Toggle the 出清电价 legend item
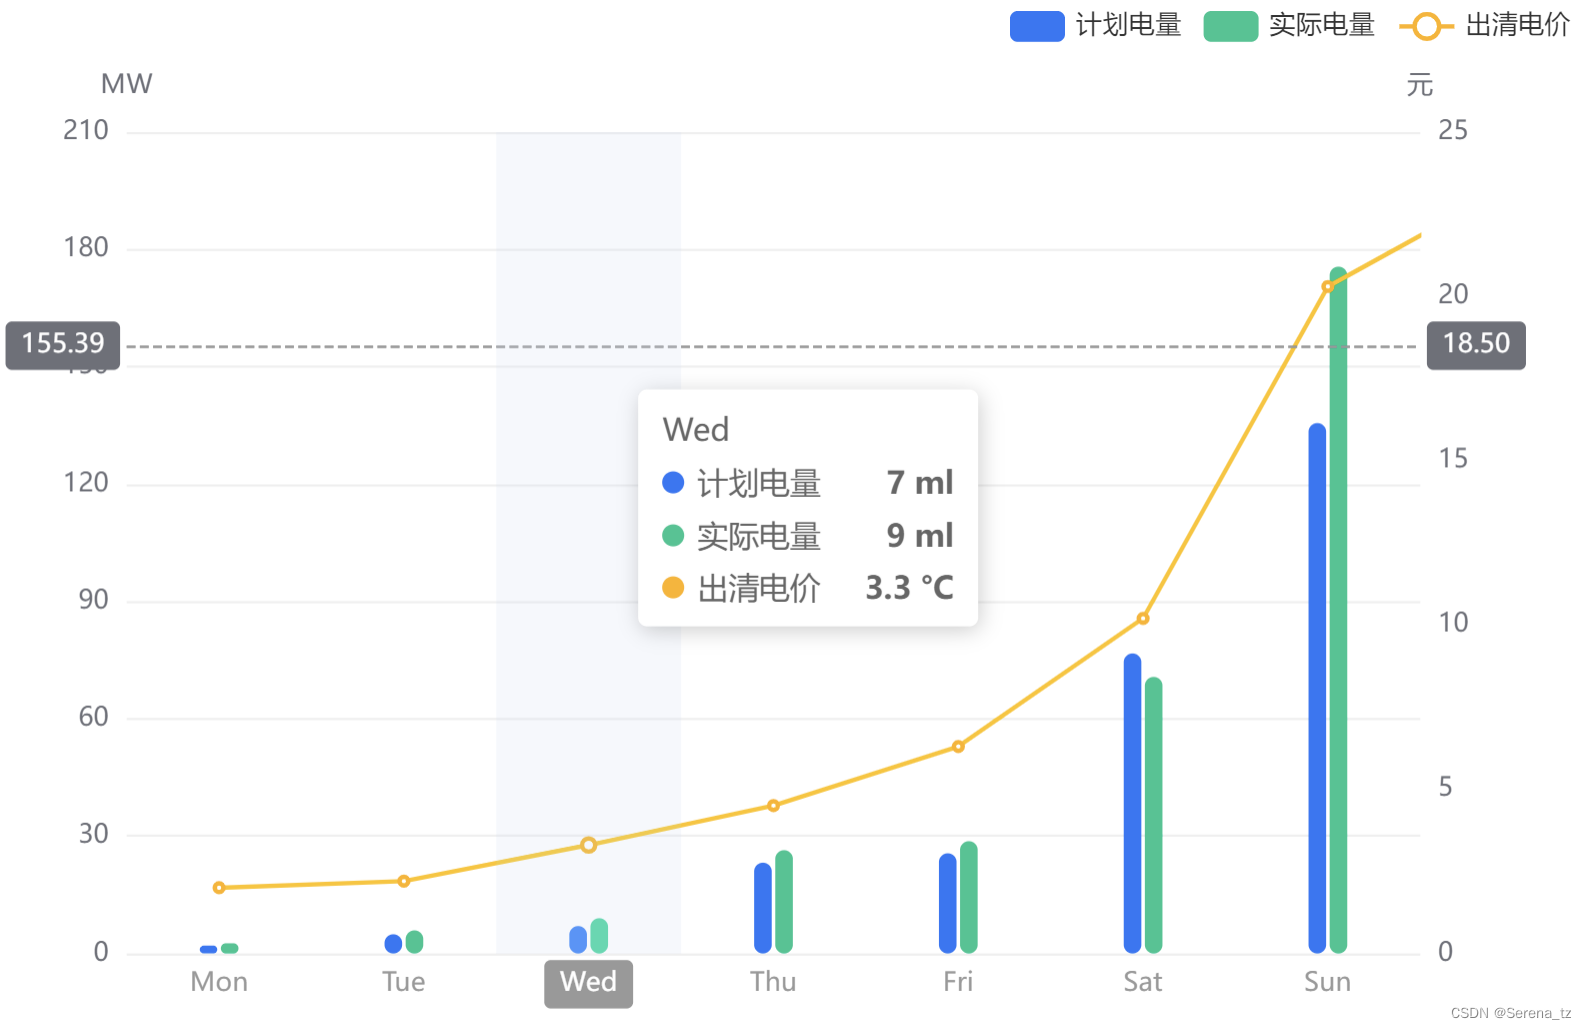The width and height of the screenshot is (1587, 1029). (1485, 25)
